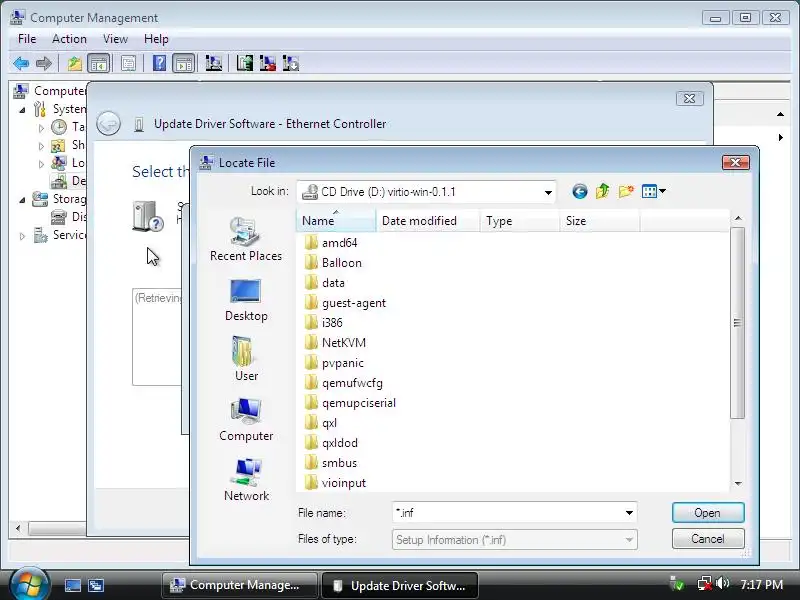
Task: Sort files by Date modified column header
Action: (x=428, y=221)
